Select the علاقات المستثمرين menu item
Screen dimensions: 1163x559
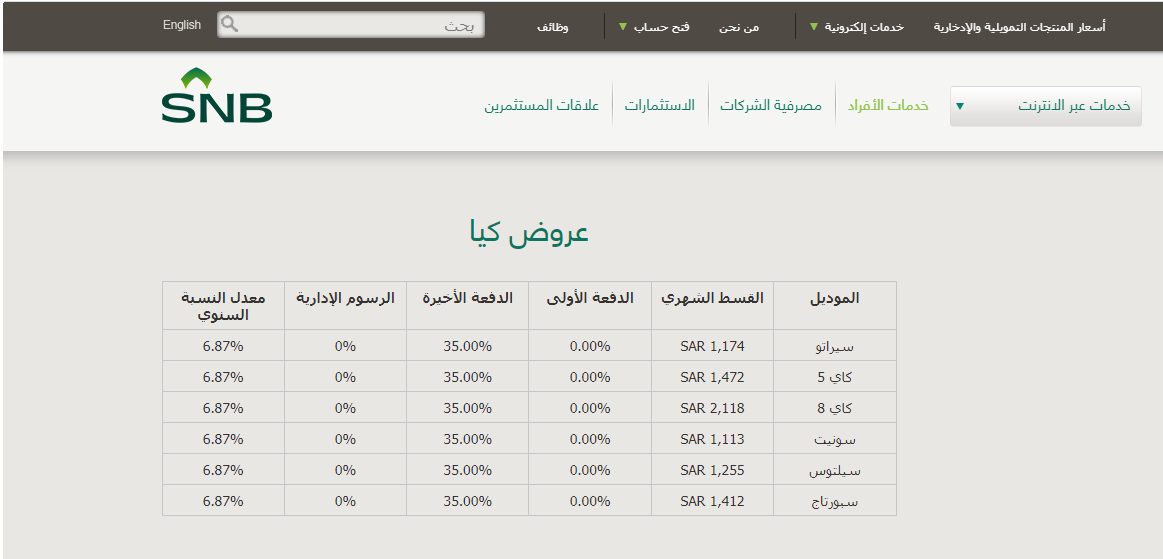click(x=542, y=105)
